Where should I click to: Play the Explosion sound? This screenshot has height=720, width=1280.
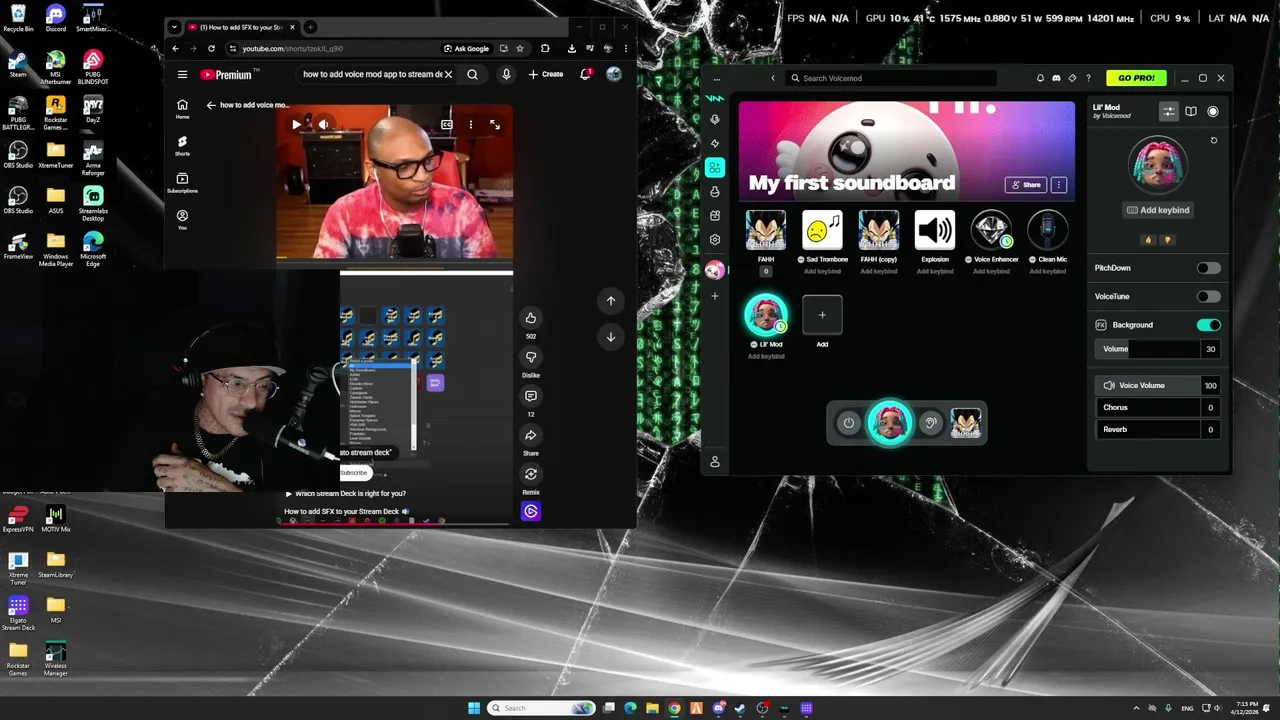935,230
